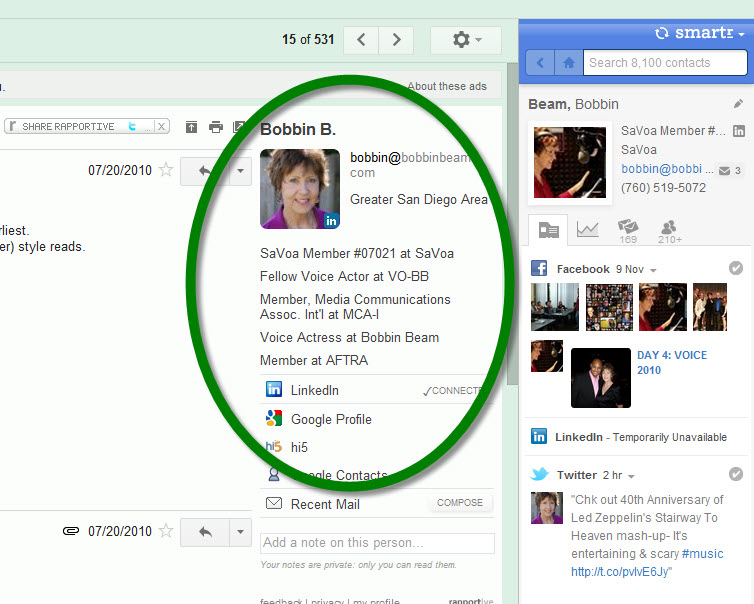Click LinkedIn icon beside SaVoa Member title
The image size is (754, 604).
(739, 131)
